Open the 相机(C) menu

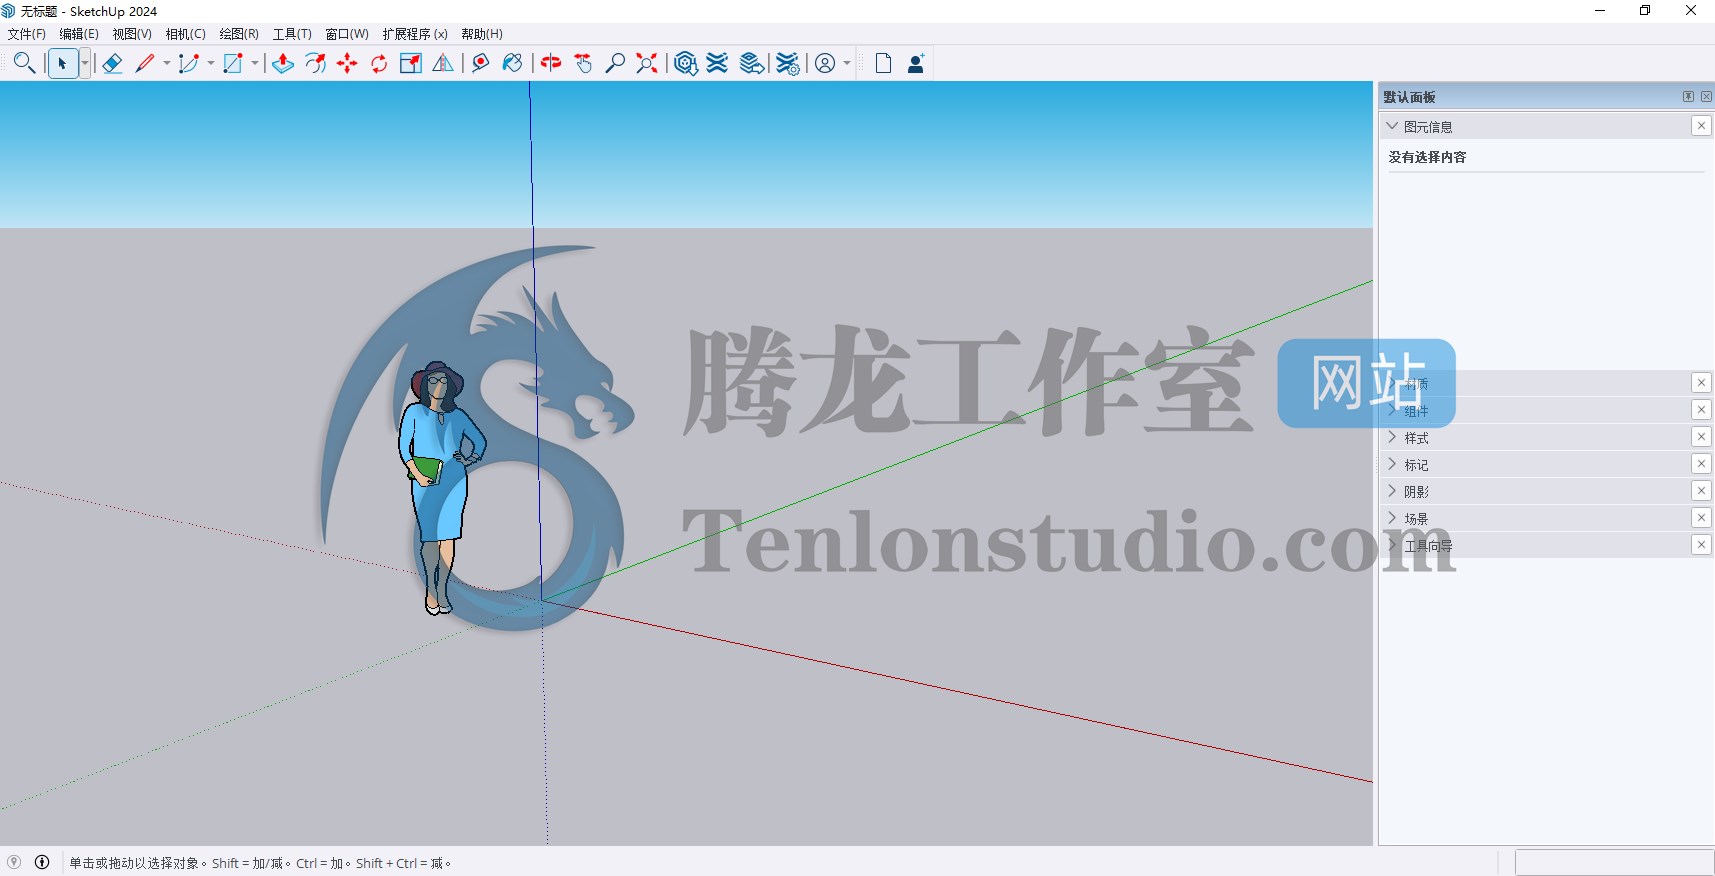(x=186, y=34)
